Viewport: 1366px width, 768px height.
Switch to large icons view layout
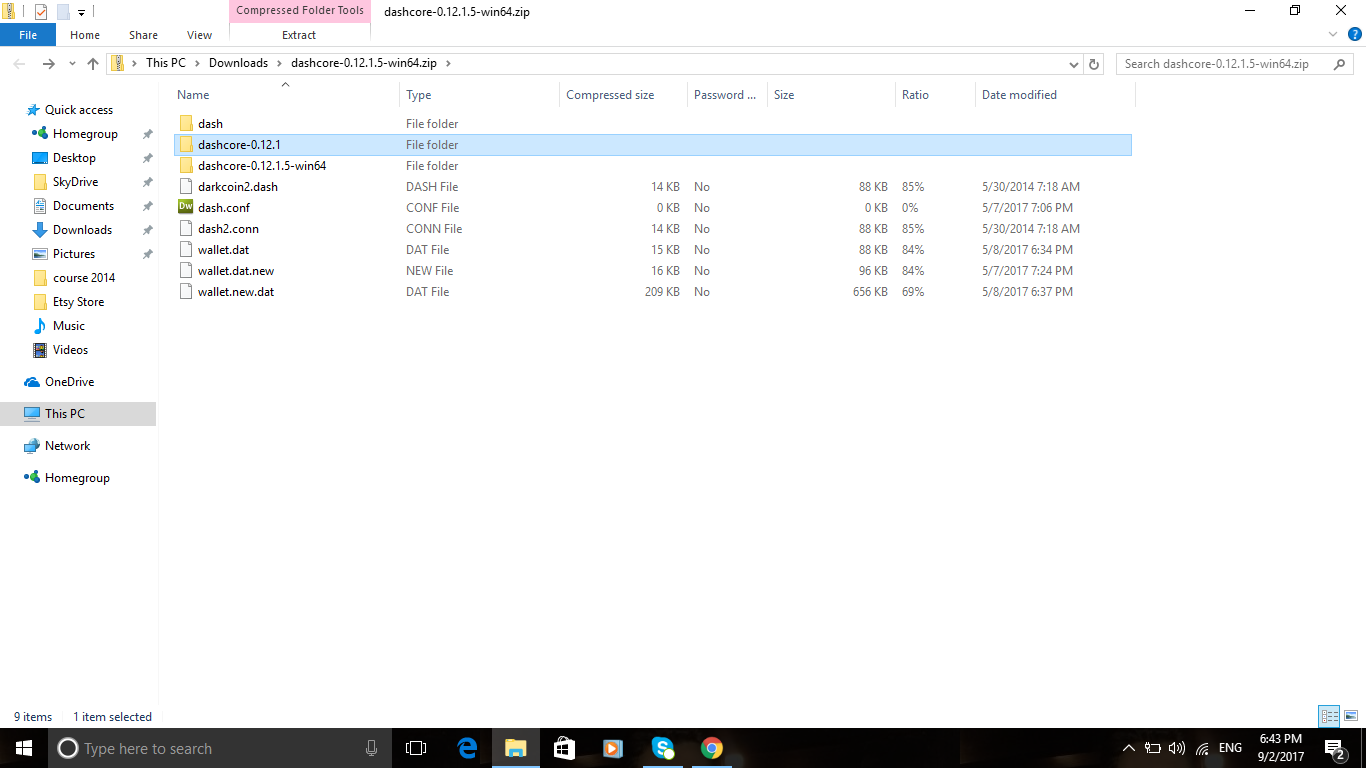1351,716
